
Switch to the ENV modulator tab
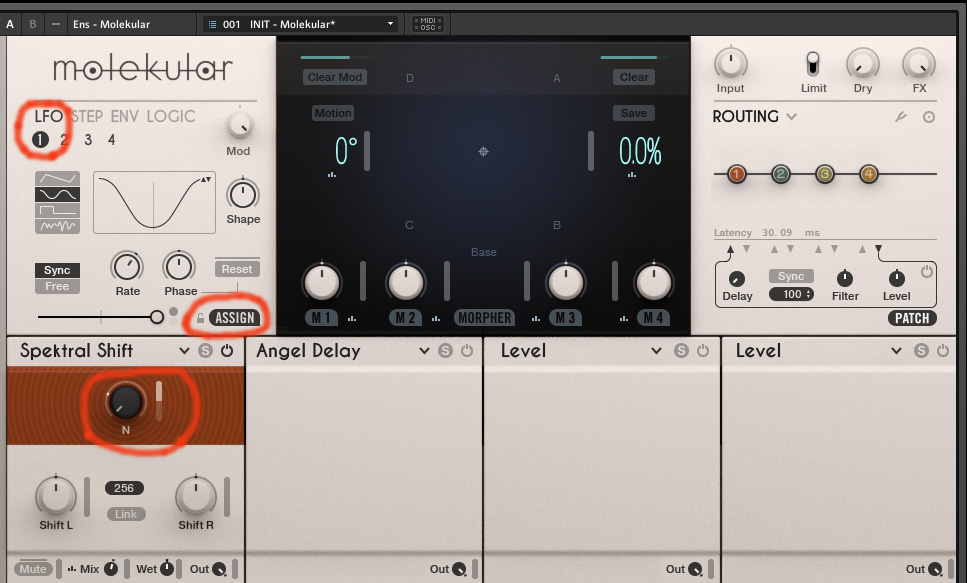click(x=125, y=116)
